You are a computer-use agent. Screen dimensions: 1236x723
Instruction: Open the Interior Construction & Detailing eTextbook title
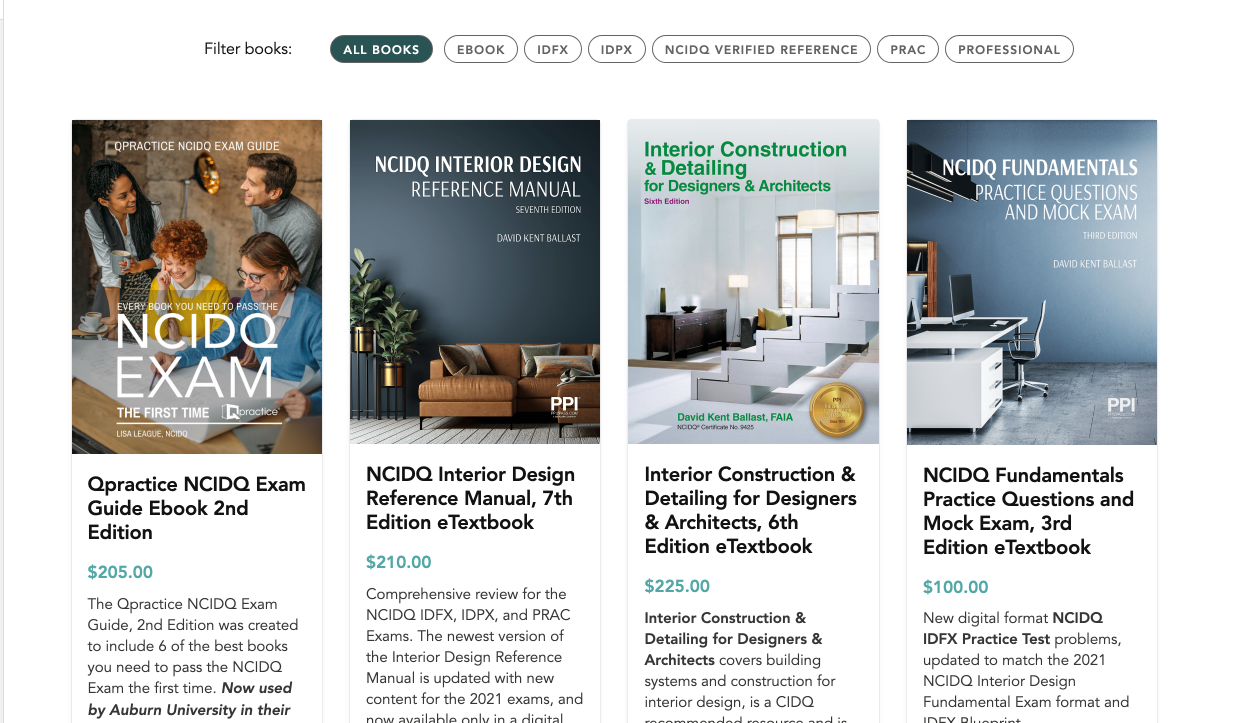click(750, 510)
